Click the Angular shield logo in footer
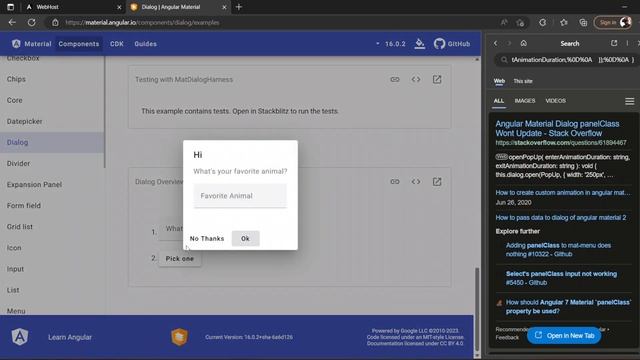The width and height of the screenshot is (640, 360). tap(20, 337)
